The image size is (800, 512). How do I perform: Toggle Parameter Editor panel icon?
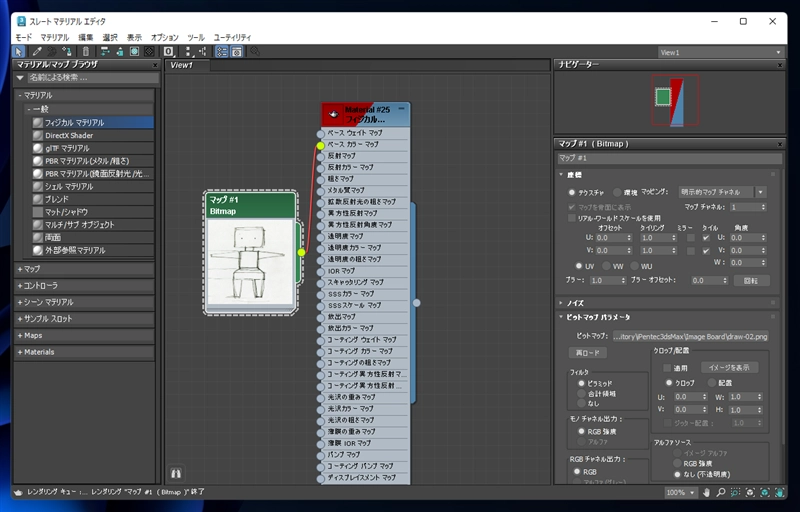pos(237,52)
